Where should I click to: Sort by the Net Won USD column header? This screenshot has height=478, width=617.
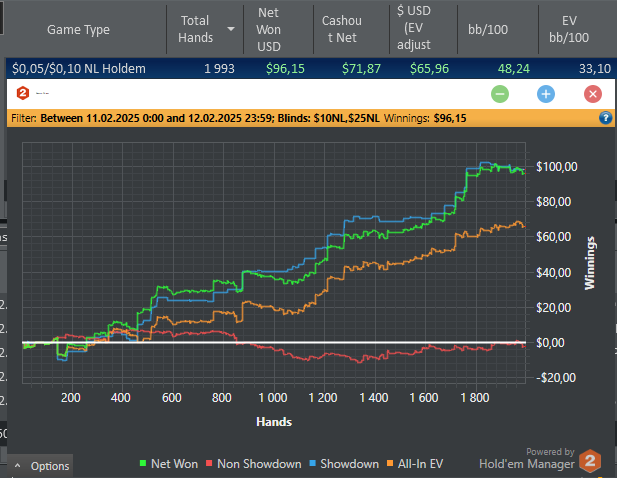pos(269,30)
